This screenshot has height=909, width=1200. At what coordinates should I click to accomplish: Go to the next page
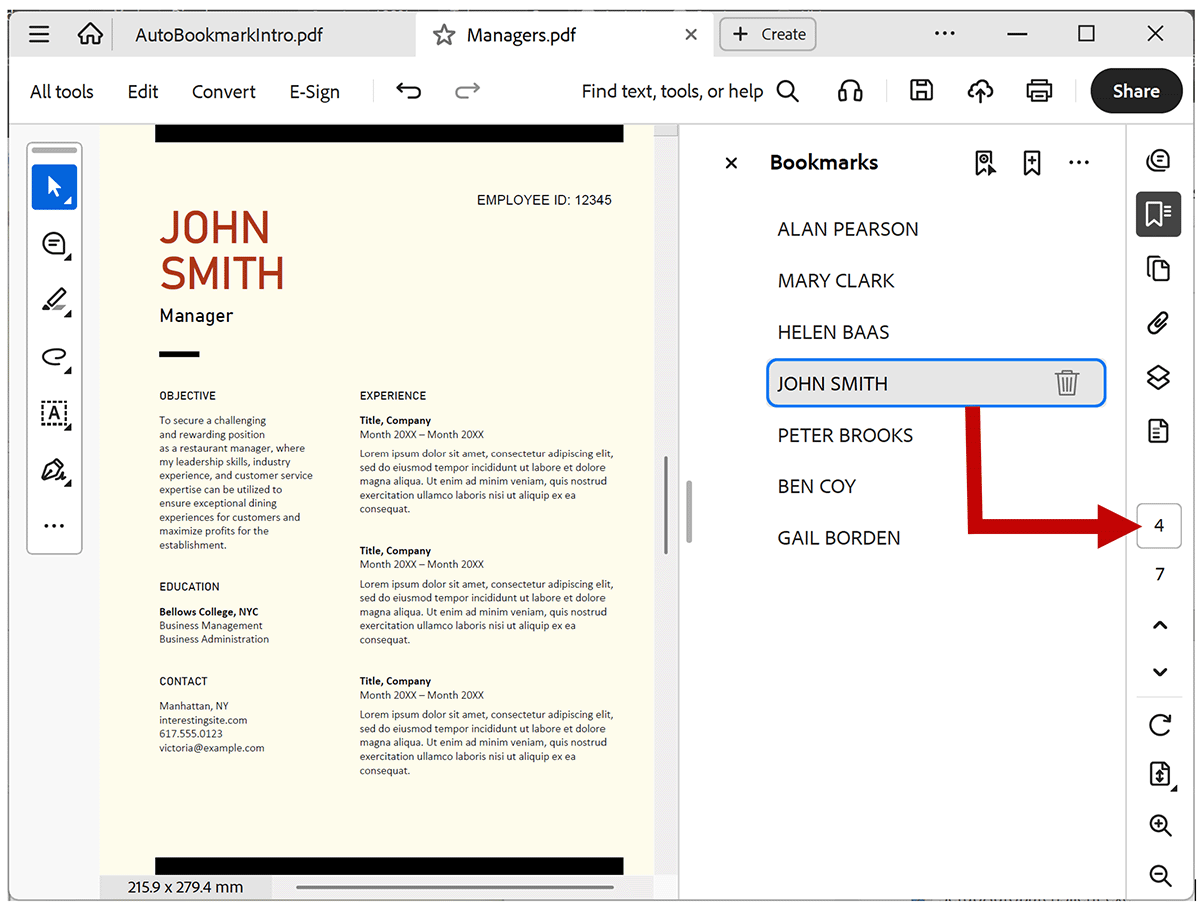tap(1160, 672)
